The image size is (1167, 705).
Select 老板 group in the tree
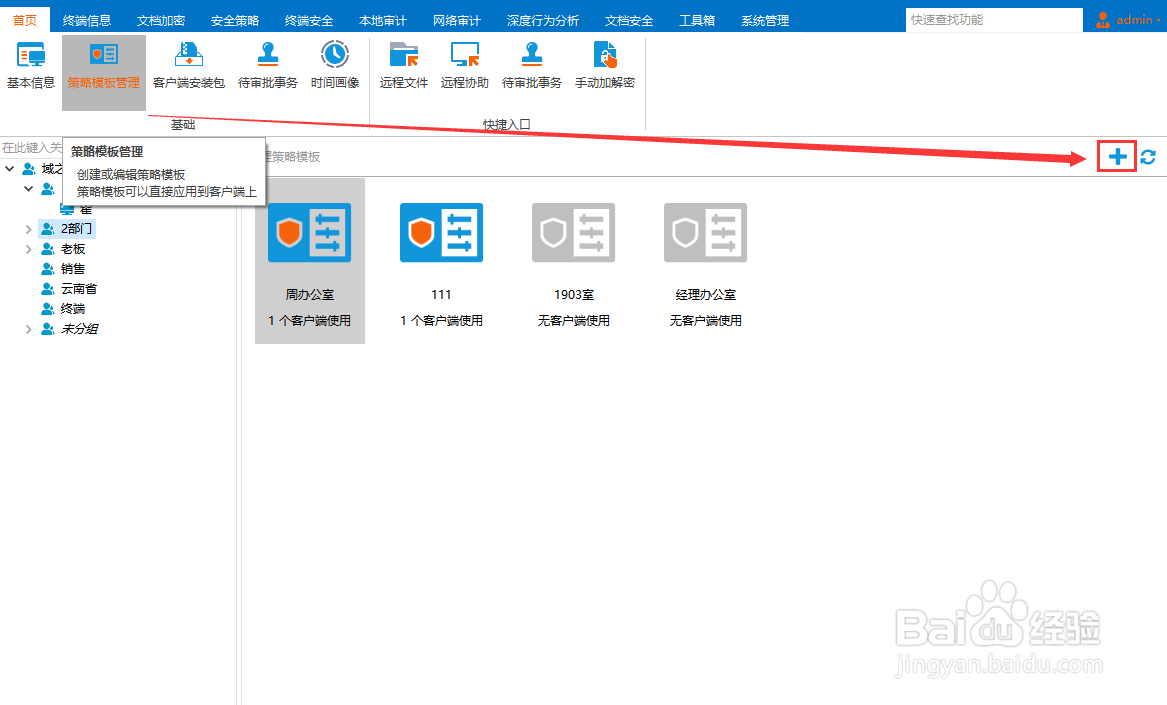[73, 249]
